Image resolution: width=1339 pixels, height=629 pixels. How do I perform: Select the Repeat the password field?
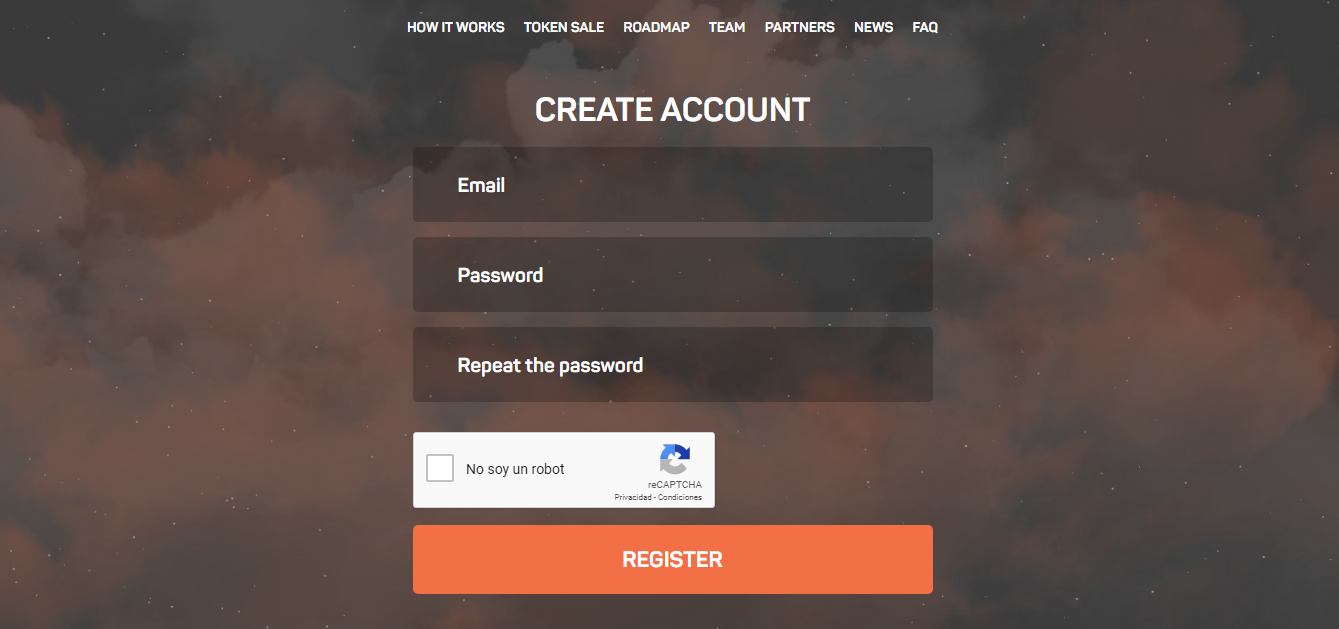coord(673,365)
